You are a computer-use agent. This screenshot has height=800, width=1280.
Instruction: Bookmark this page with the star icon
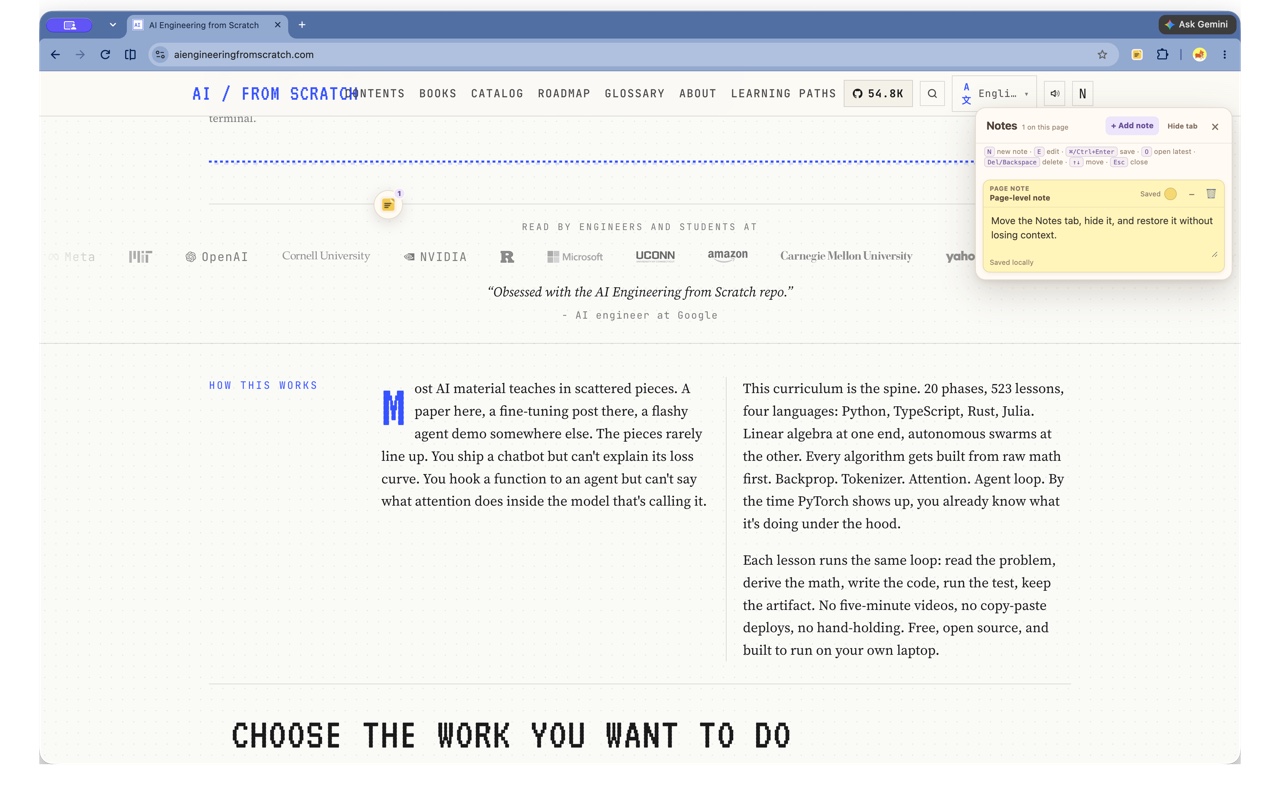(x=1102, y=55)
